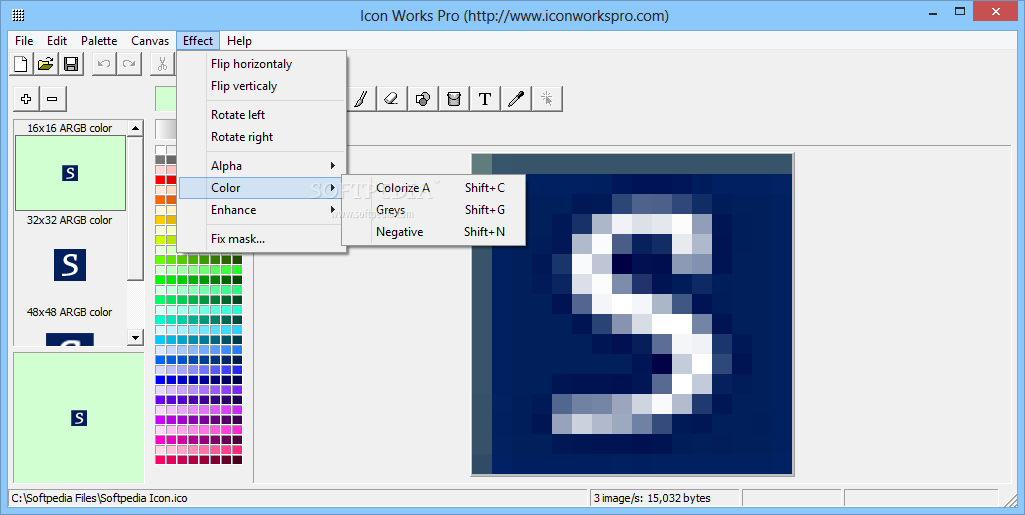
Task: Click the Redo arrow icon
Action: click(x=129, y=63)
